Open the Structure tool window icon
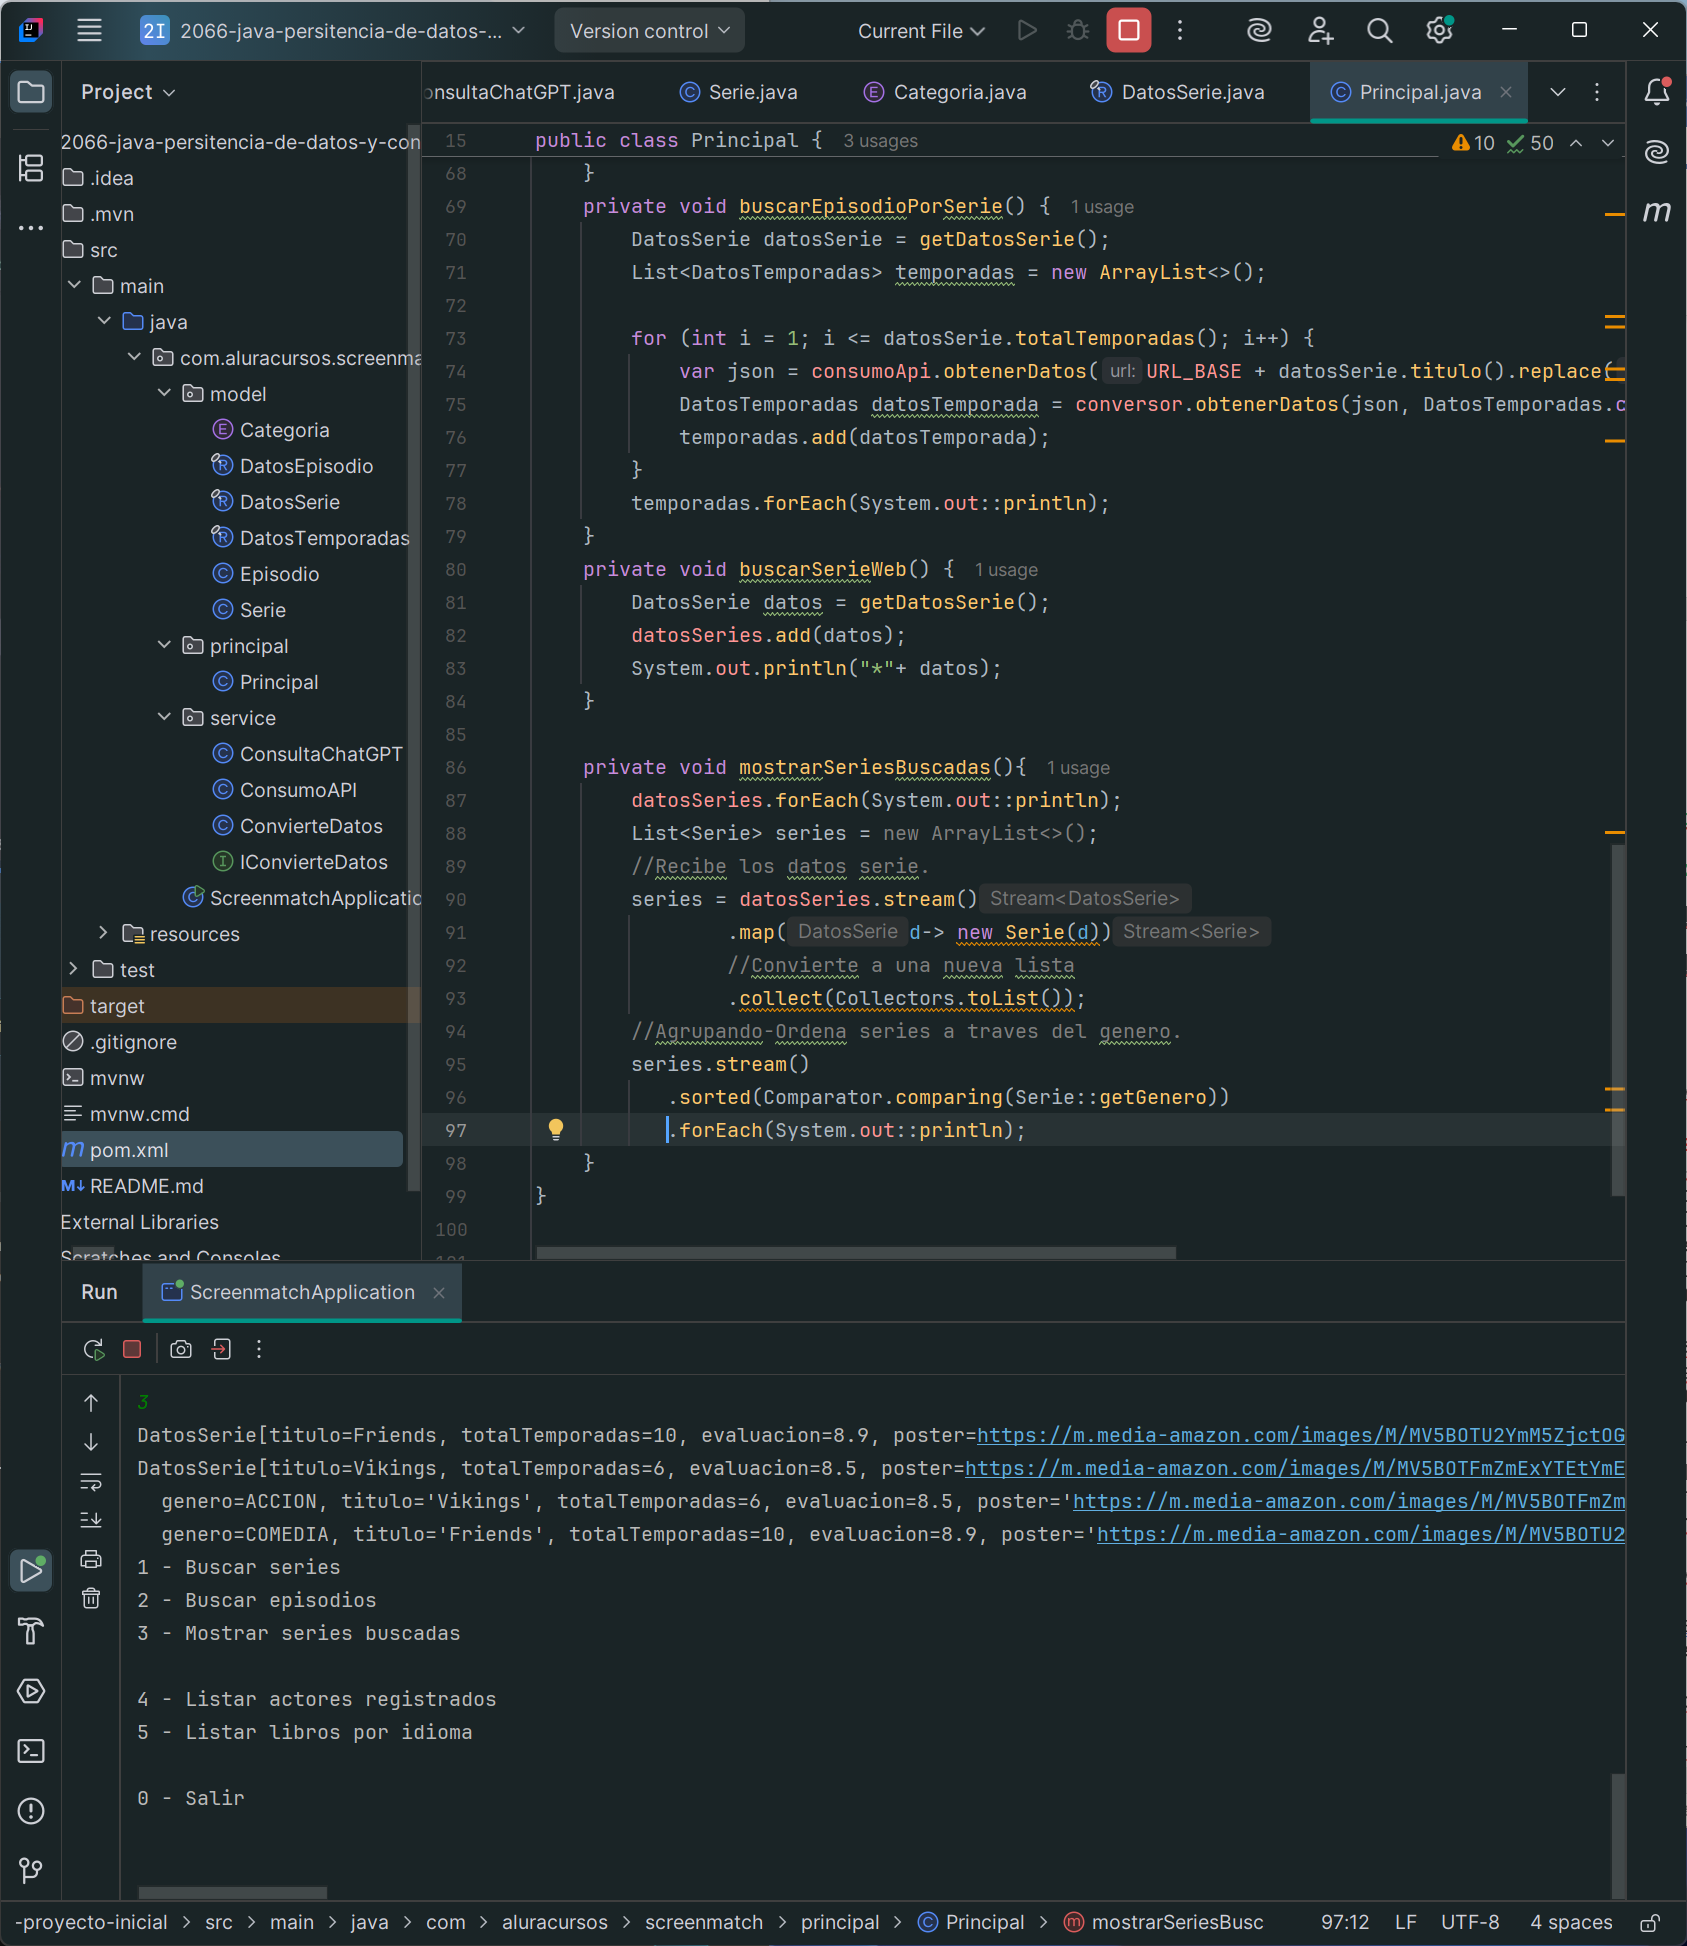 (x=31, y=168)
